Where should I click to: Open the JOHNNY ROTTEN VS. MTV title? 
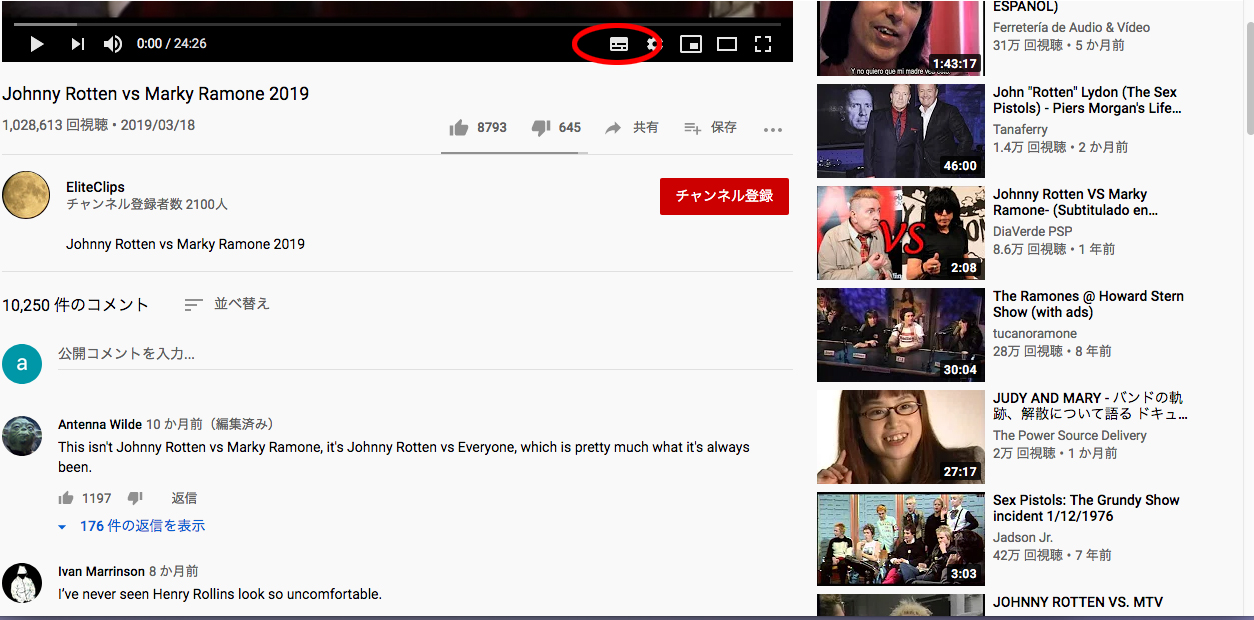(1078, 602)
